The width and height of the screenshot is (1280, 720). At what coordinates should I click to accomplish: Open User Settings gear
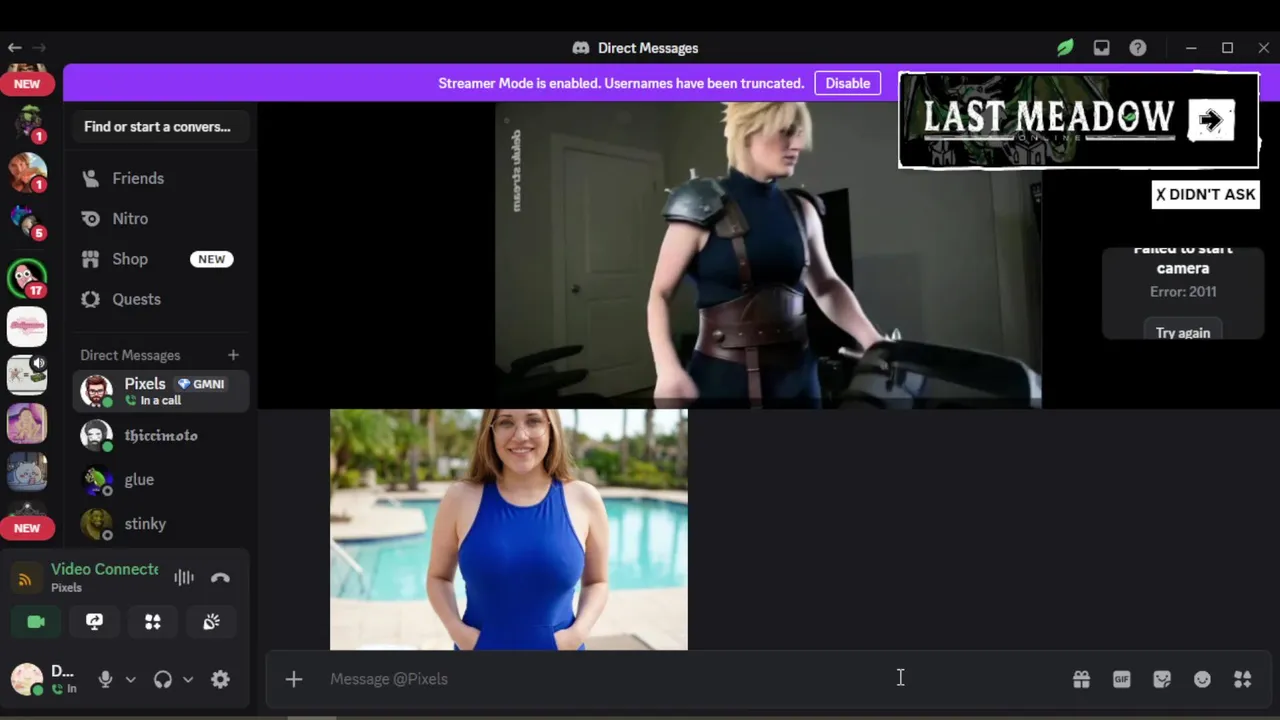click(220, 679)
